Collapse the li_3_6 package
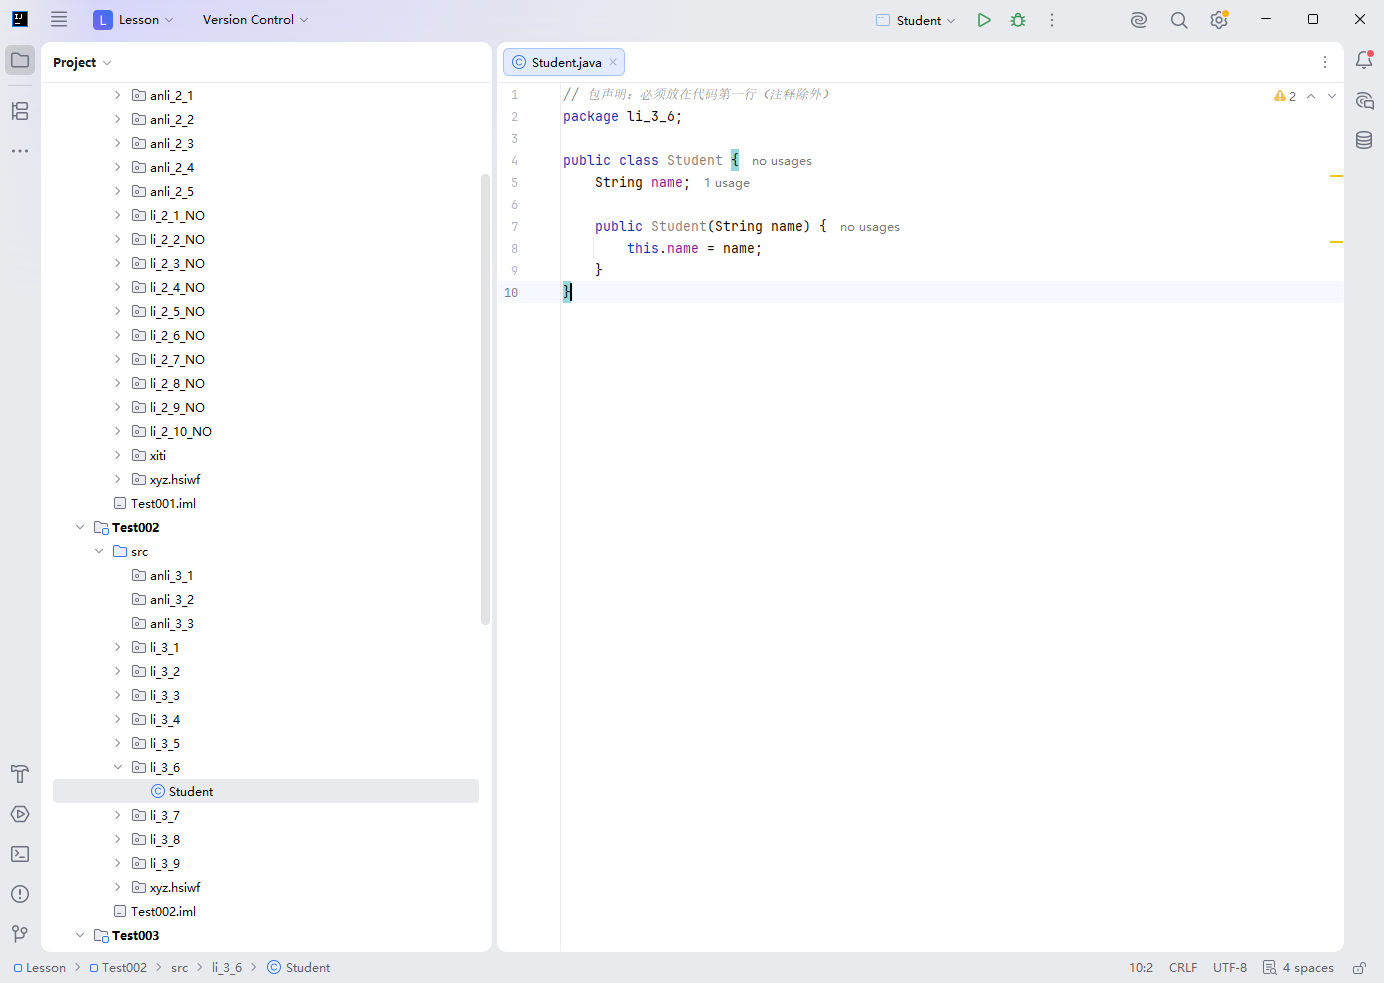Viewport: 1384px width, 983px height. tap(117, 768)
